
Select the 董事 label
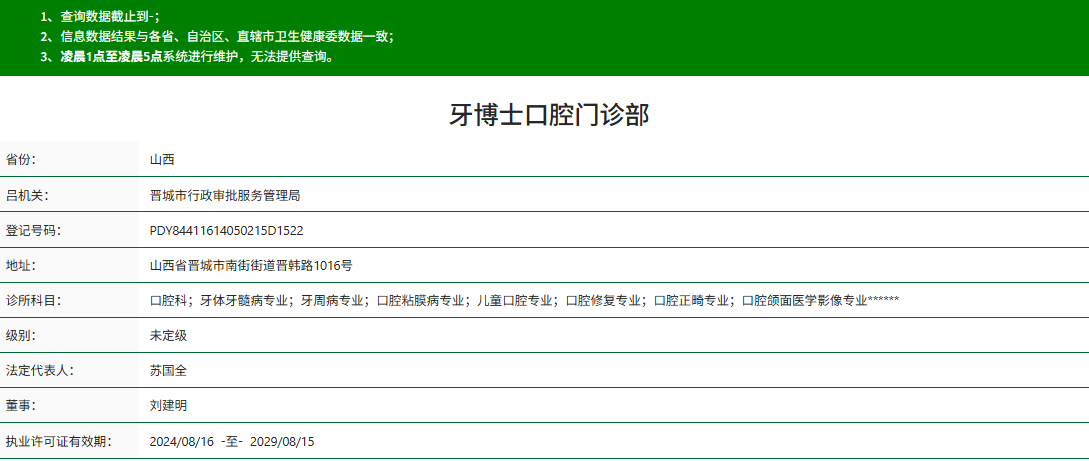pyautogui.click(x=20, y=406)
